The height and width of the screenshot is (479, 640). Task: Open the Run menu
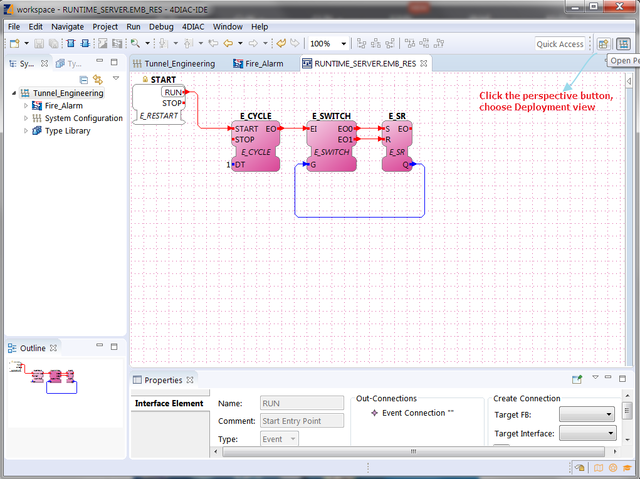(x=133, y=27)
